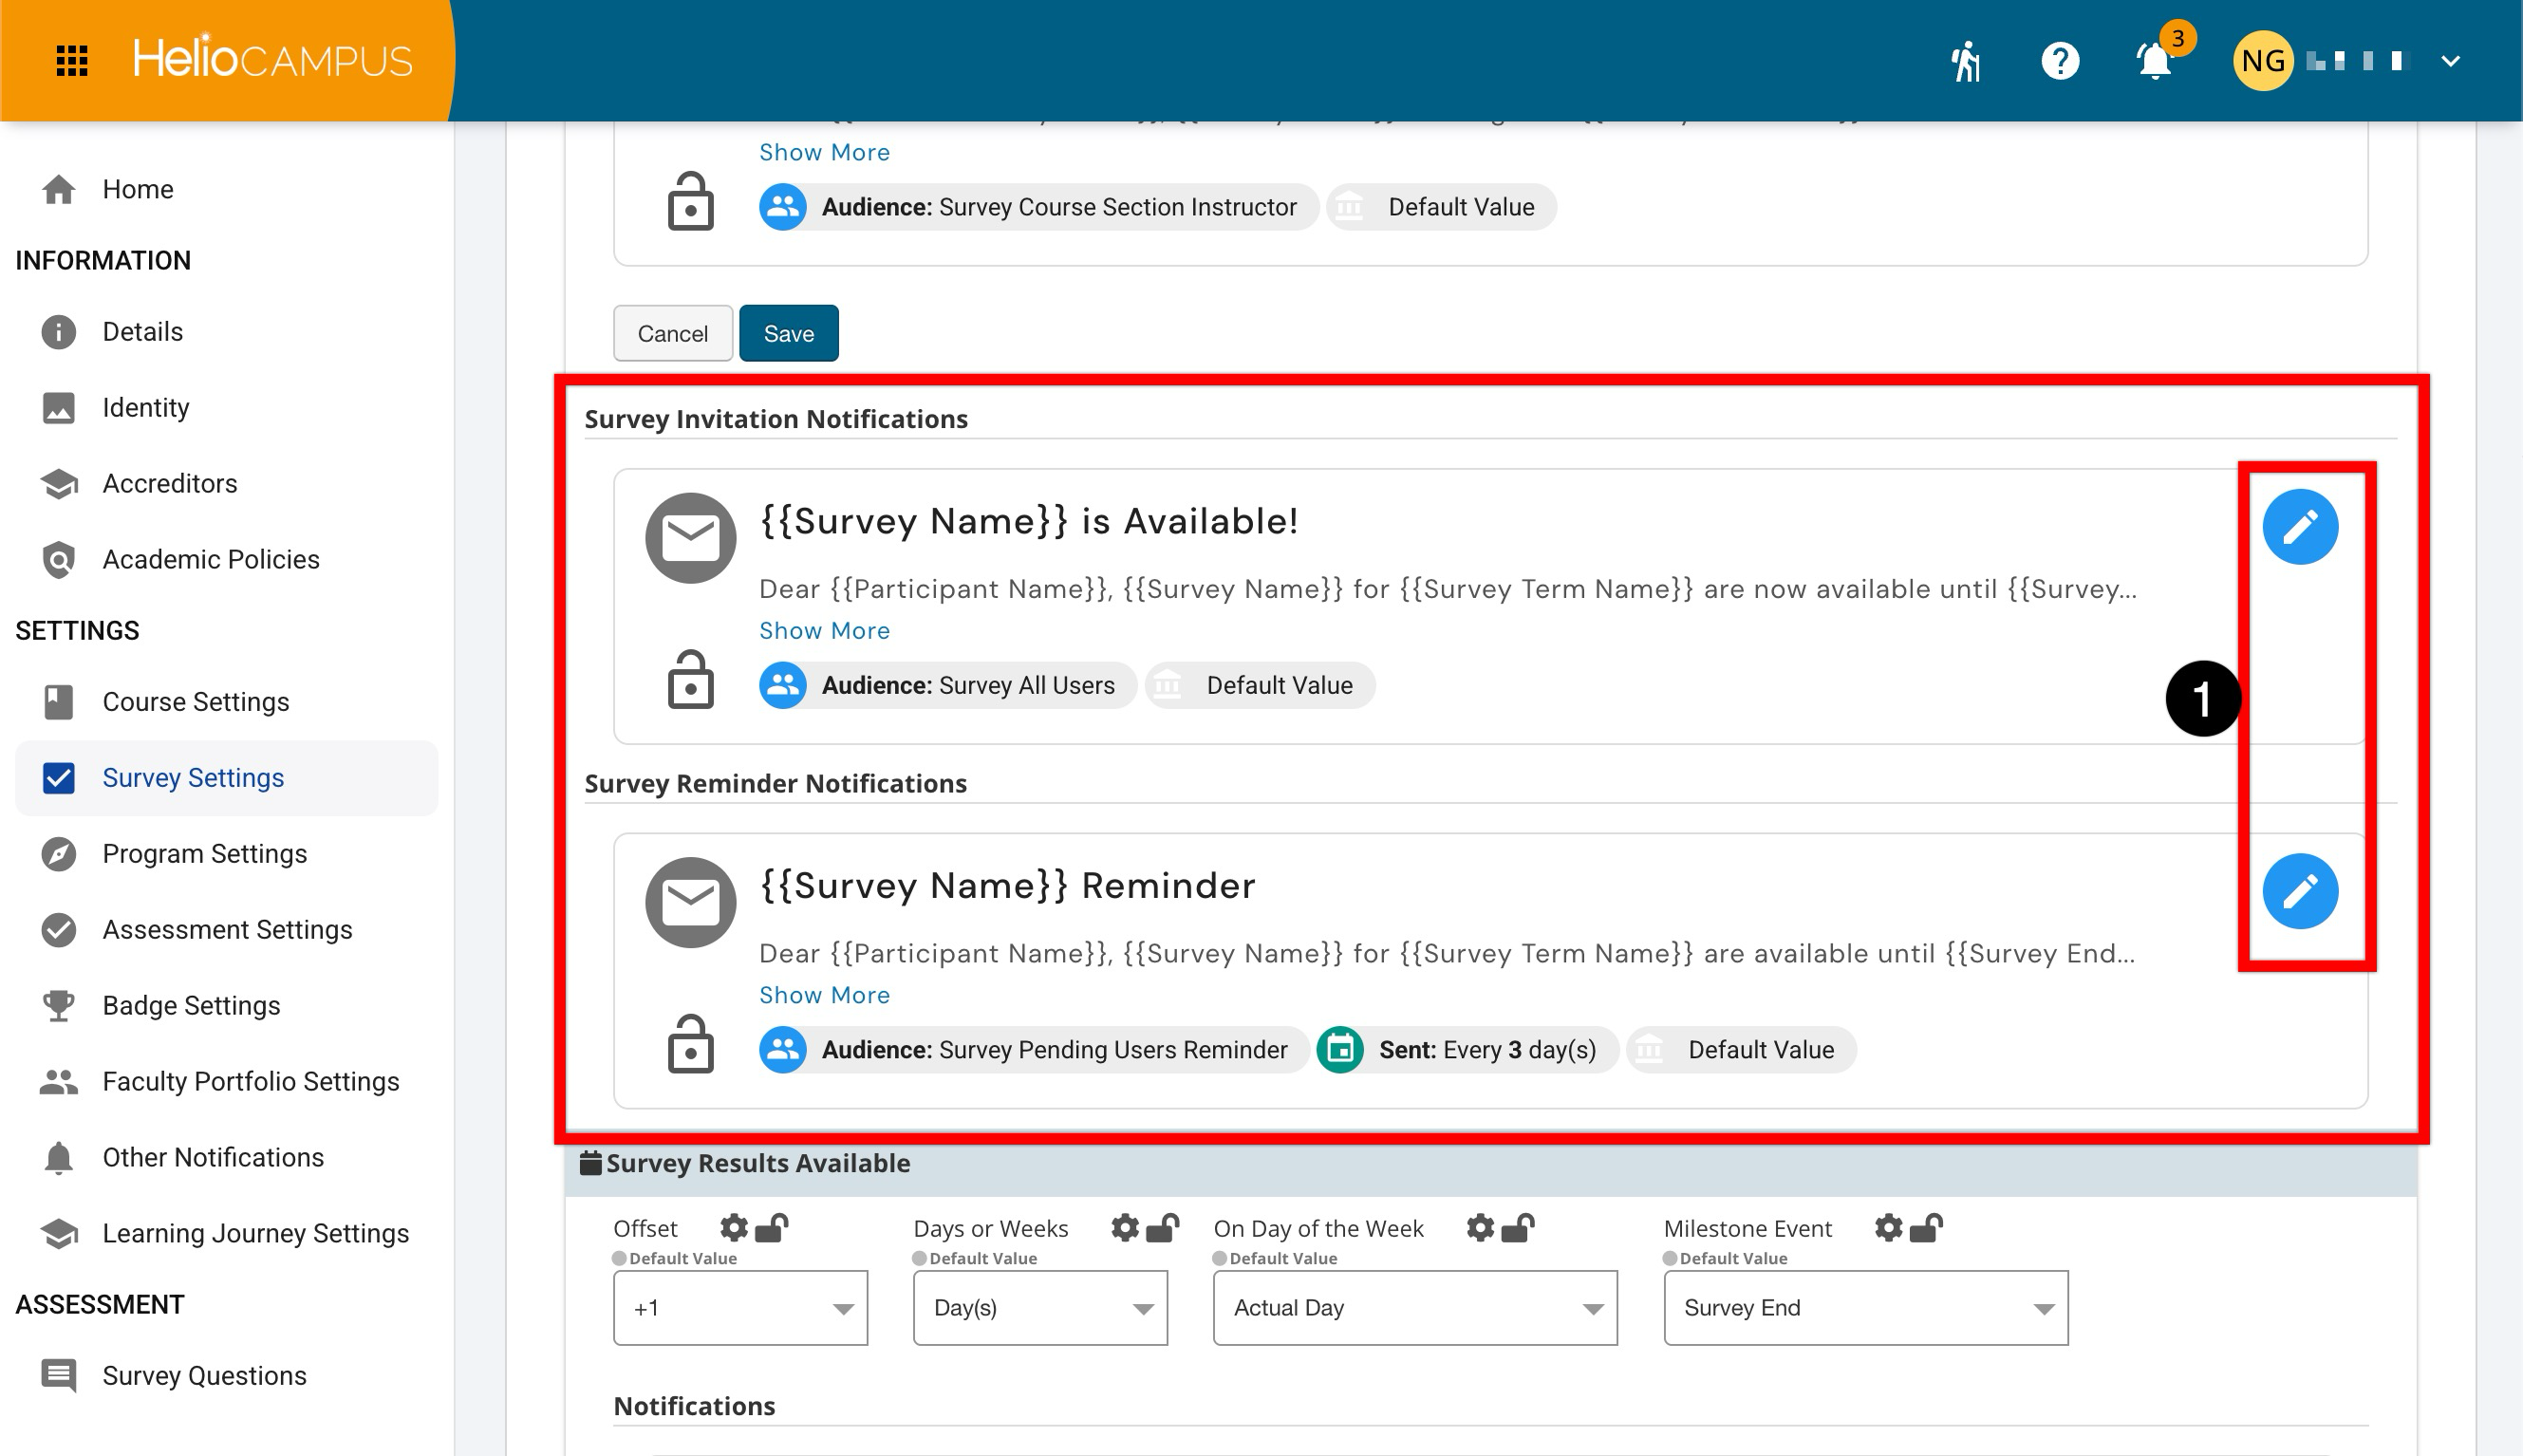Open Program Settings in the sidebar

(x=226, y=854)
